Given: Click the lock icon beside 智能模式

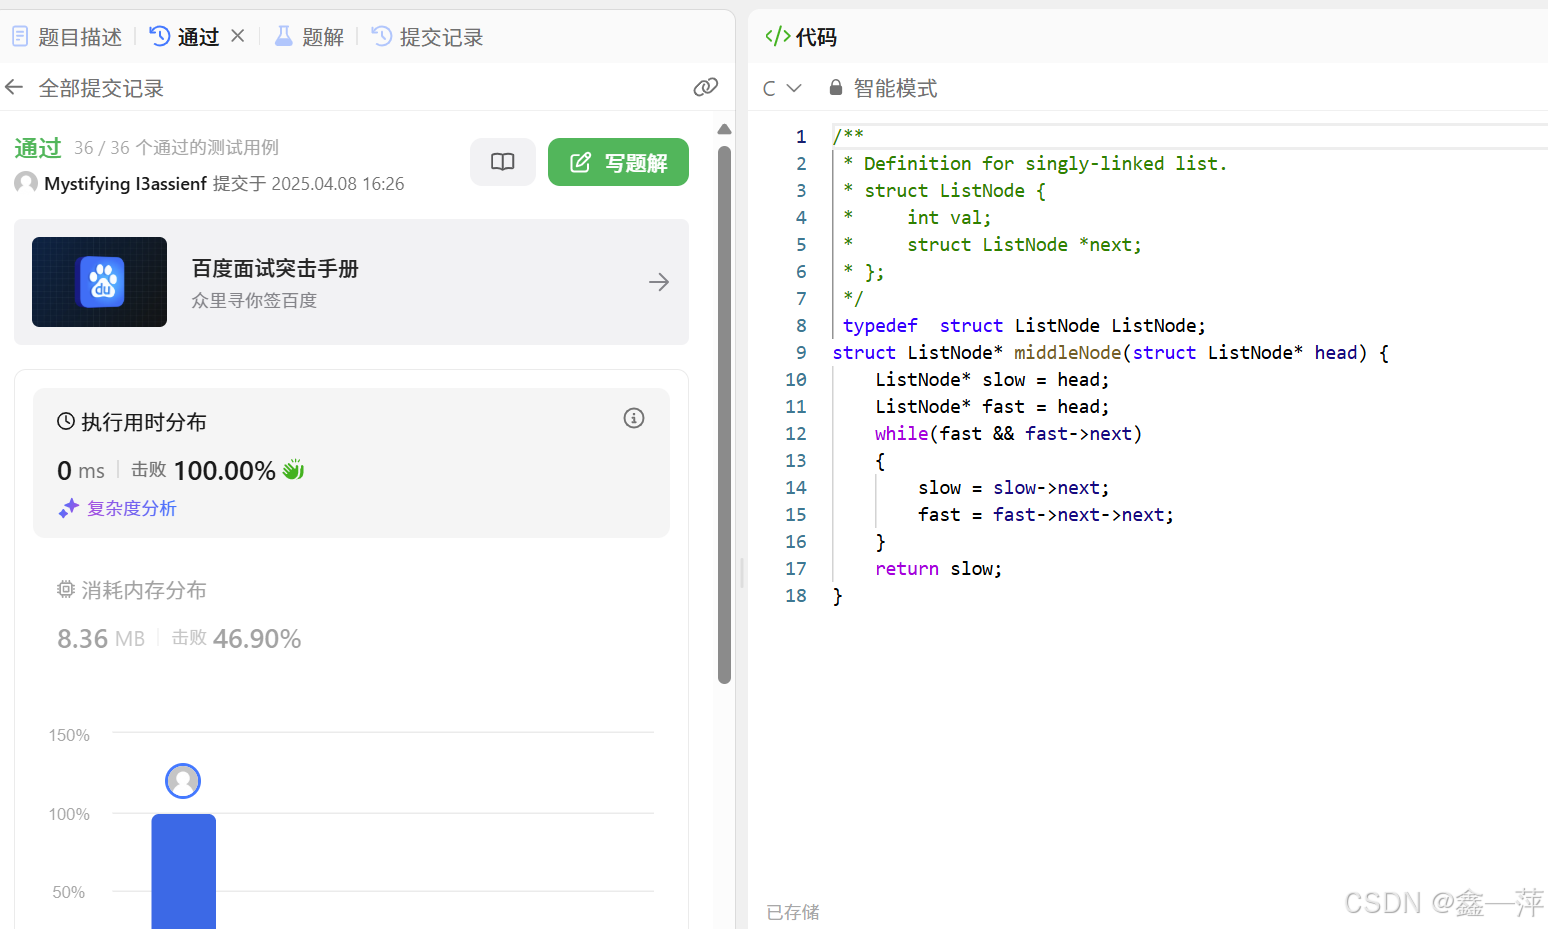Looking at the screenshot, I should pos(836,87).
